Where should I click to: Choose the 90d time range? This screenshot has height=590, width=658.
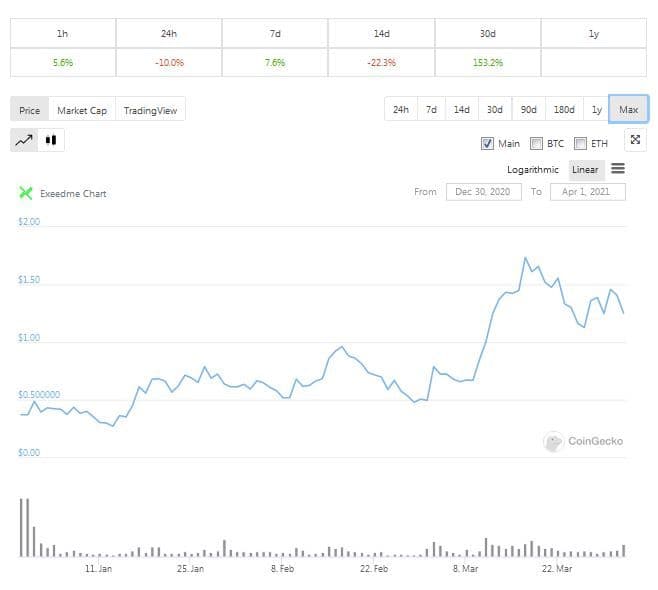click(x=527, y=109)
